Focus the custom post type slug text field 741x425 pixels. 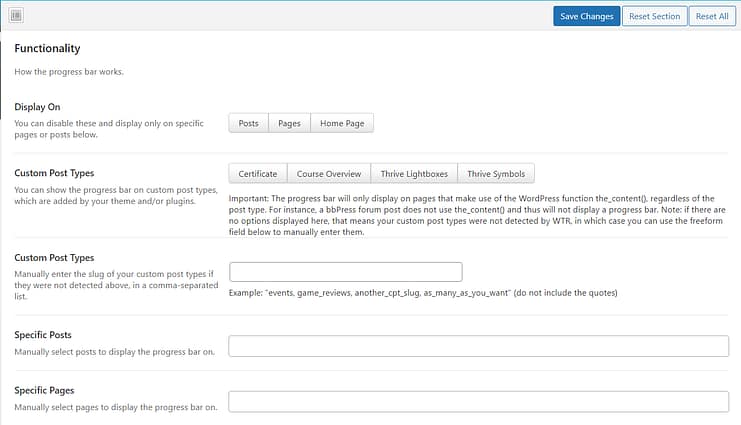coord(346,272)
